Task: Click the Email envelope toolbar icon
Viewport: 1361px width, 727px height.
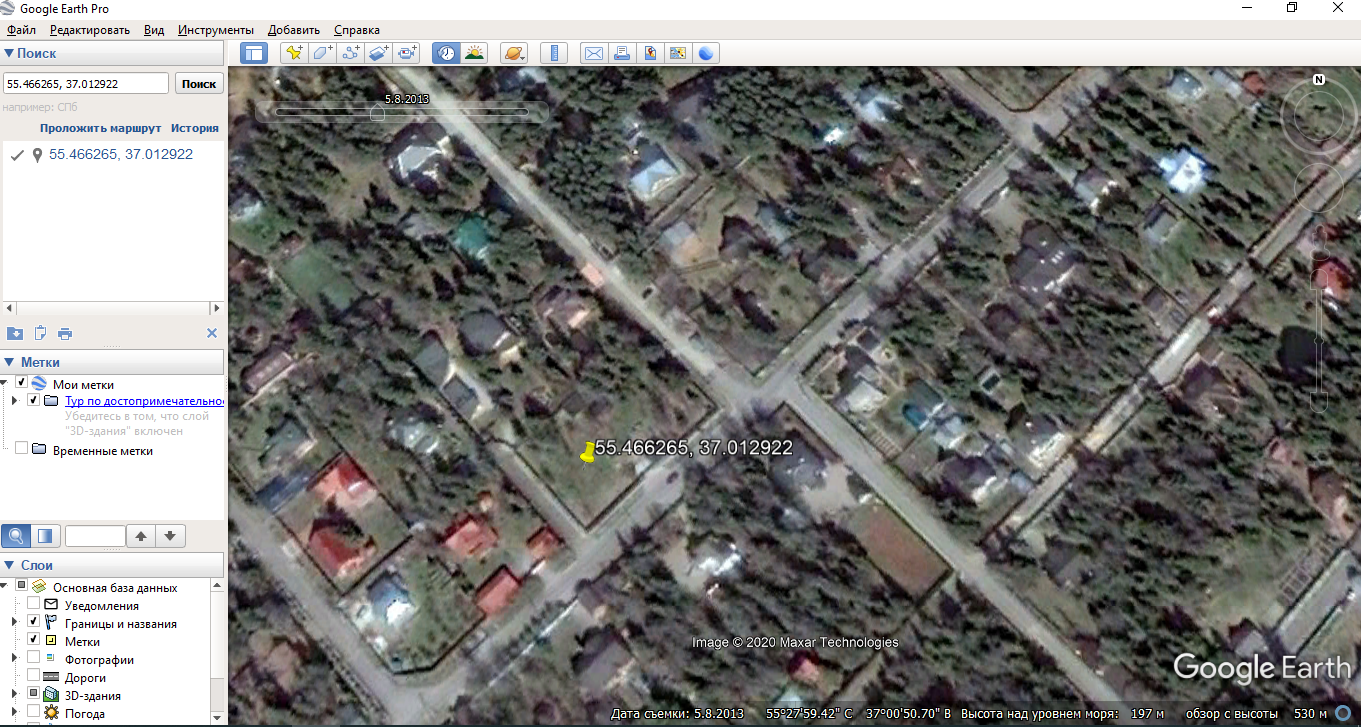Action: point(594,53)
